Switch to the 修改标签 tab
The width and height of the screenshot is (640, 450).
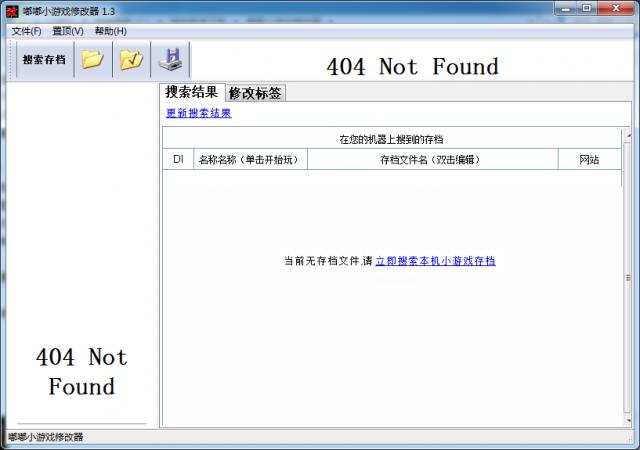click(255, 93)
